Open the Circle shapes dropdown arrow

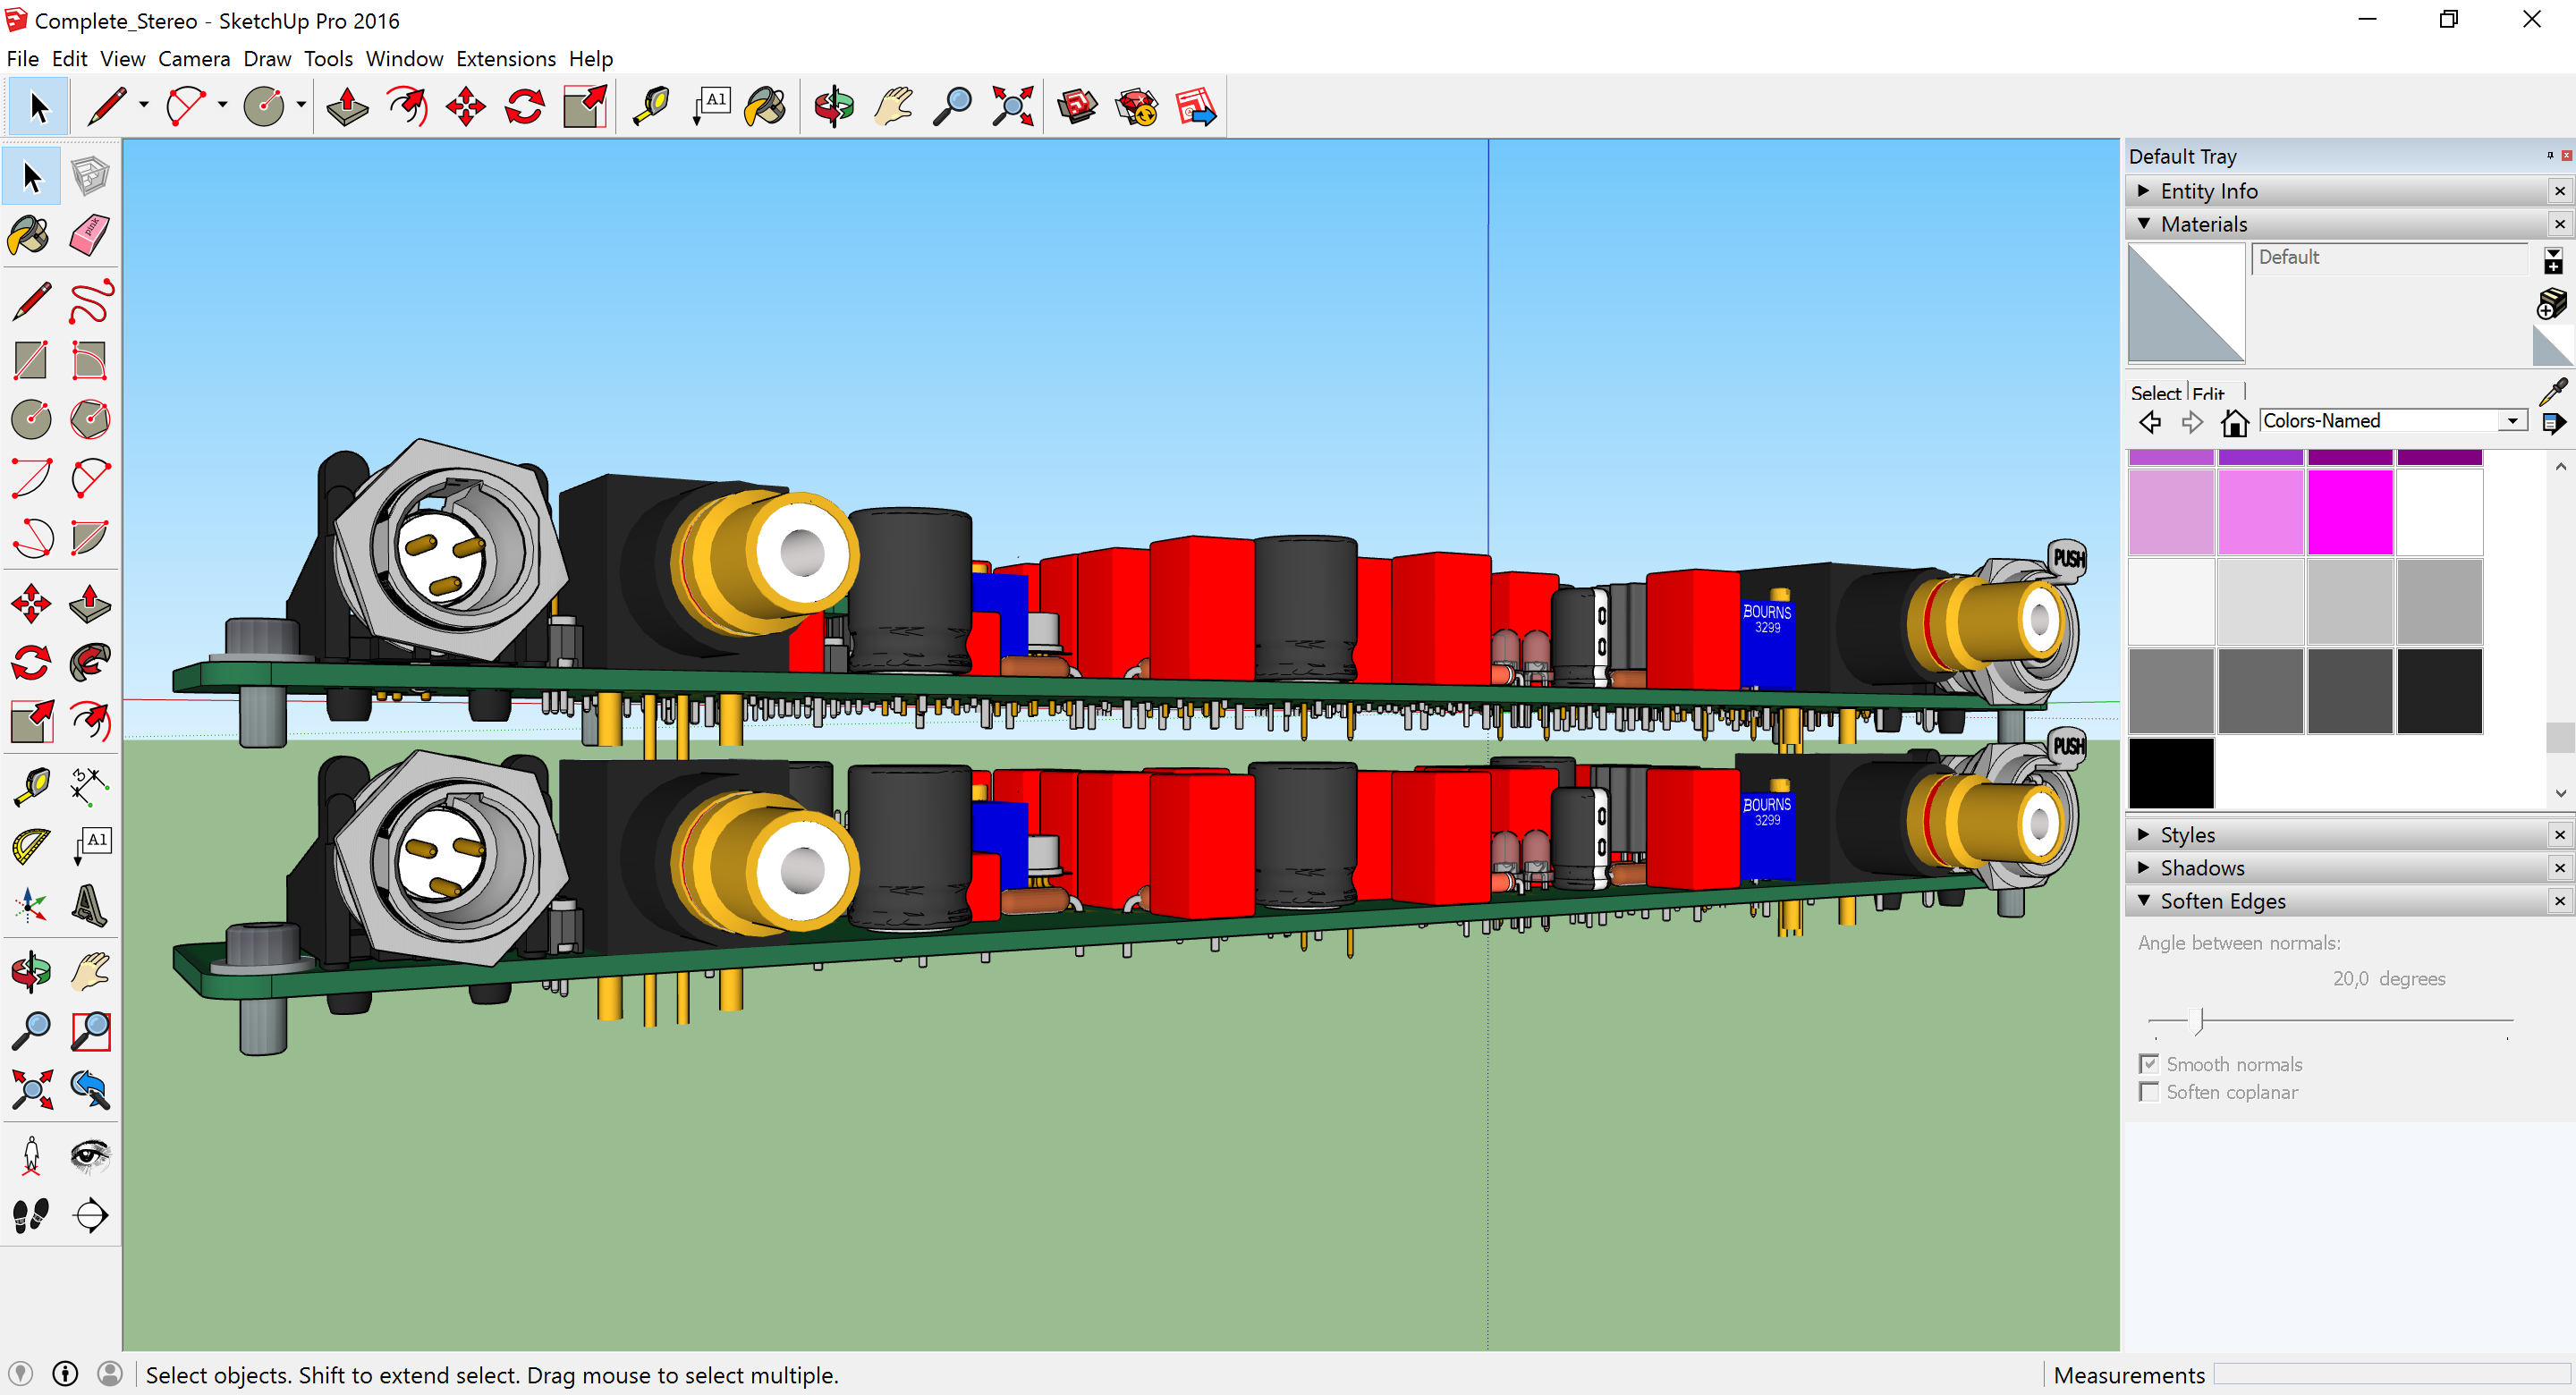(301, 105)
